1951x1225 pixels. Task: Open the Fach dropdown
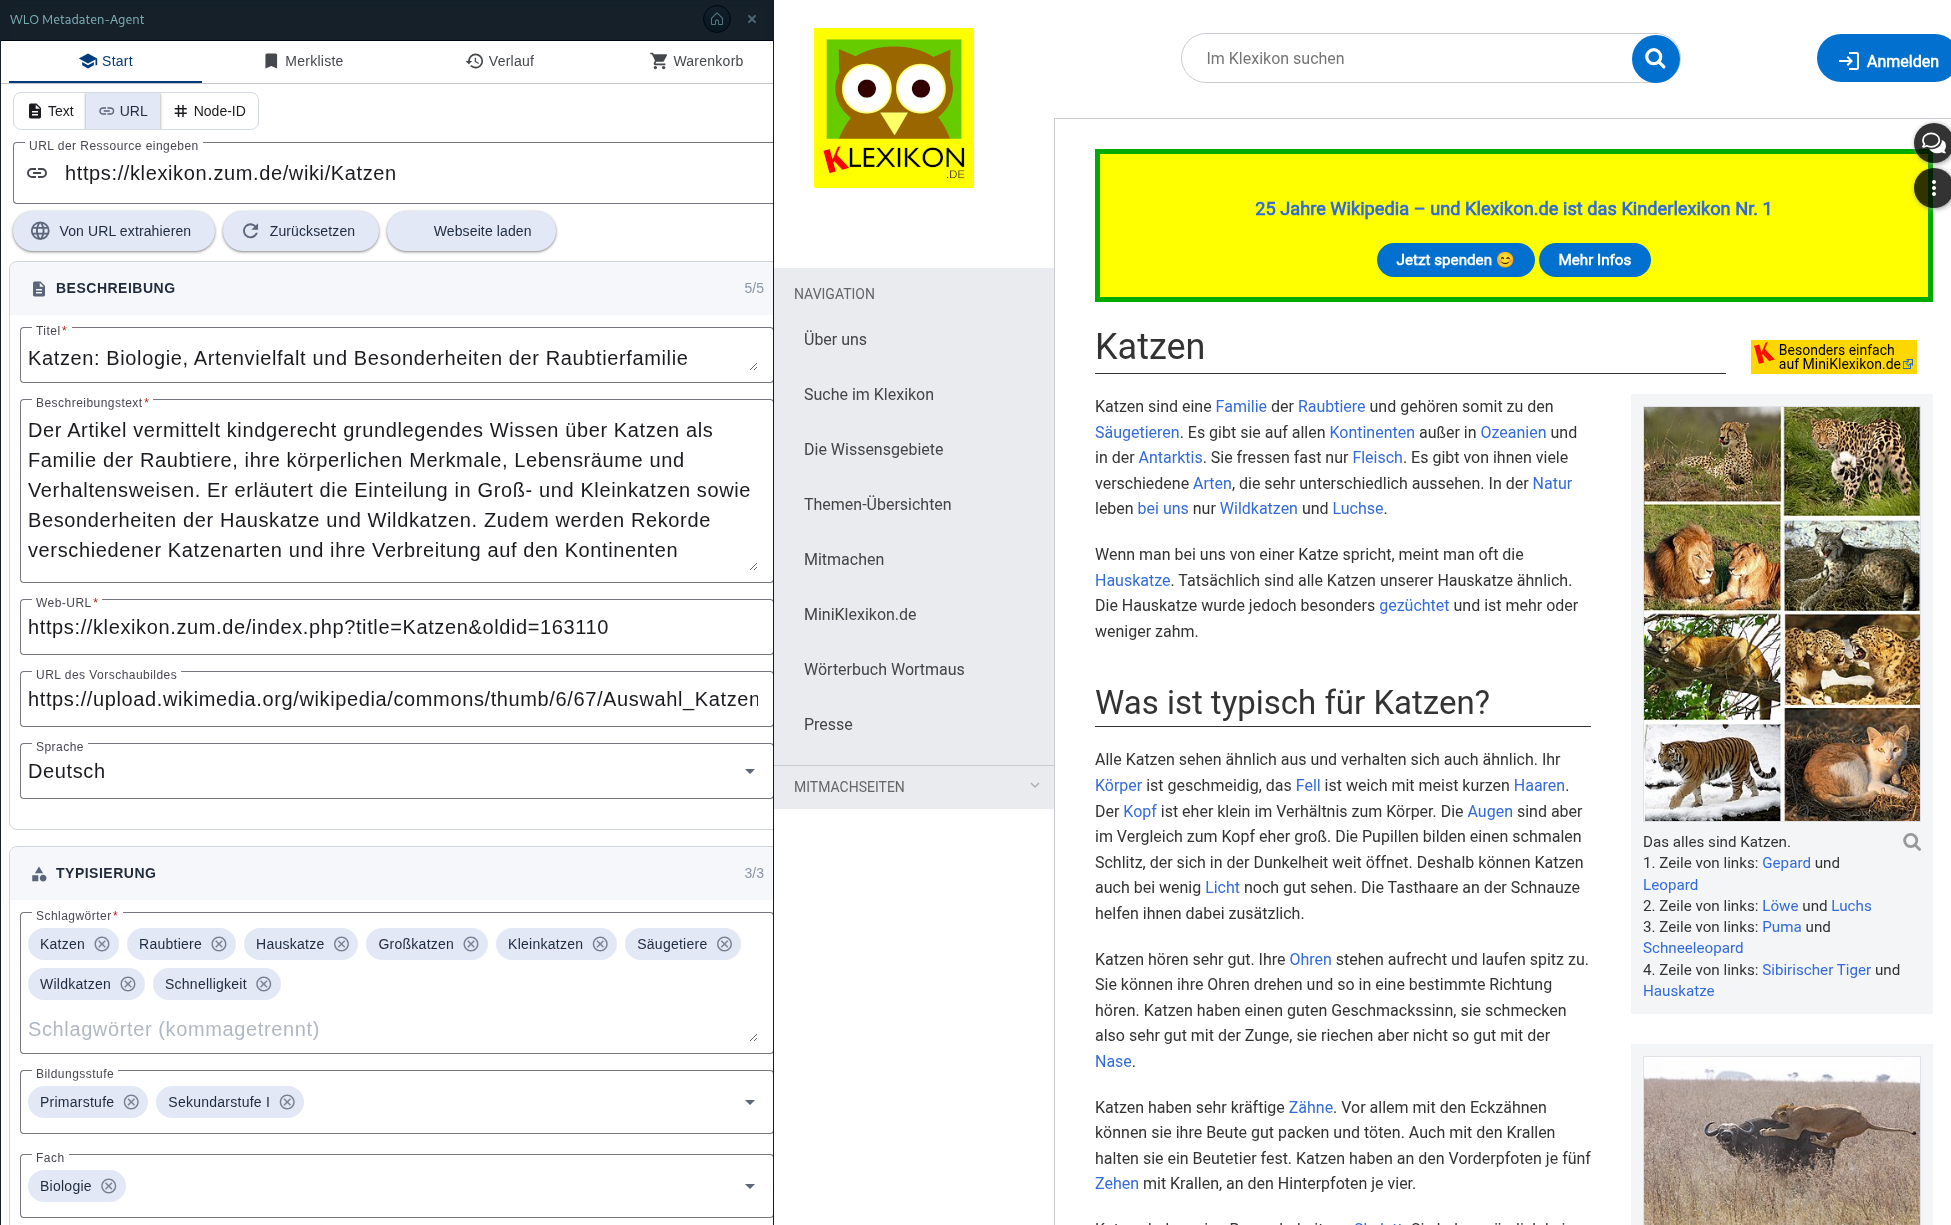(749, 1186)
